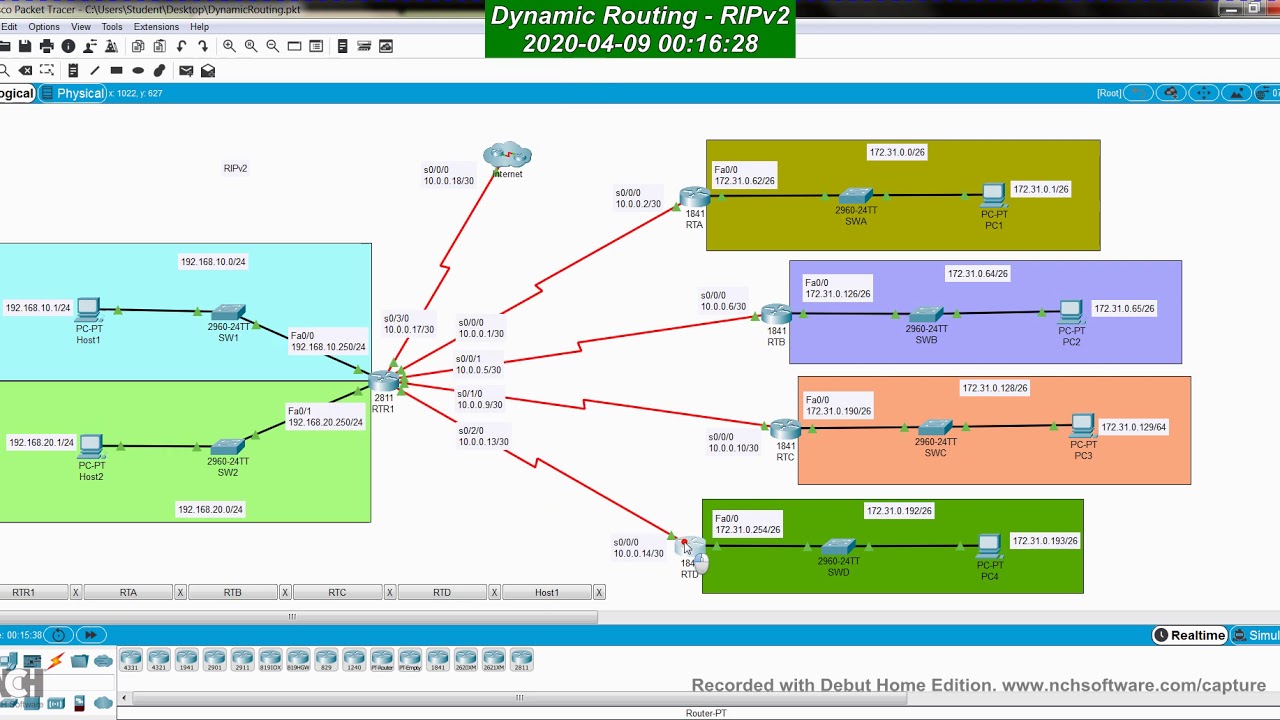Click the Print toolbar icon
This screenshot has height=720, width=1280.
46,46
